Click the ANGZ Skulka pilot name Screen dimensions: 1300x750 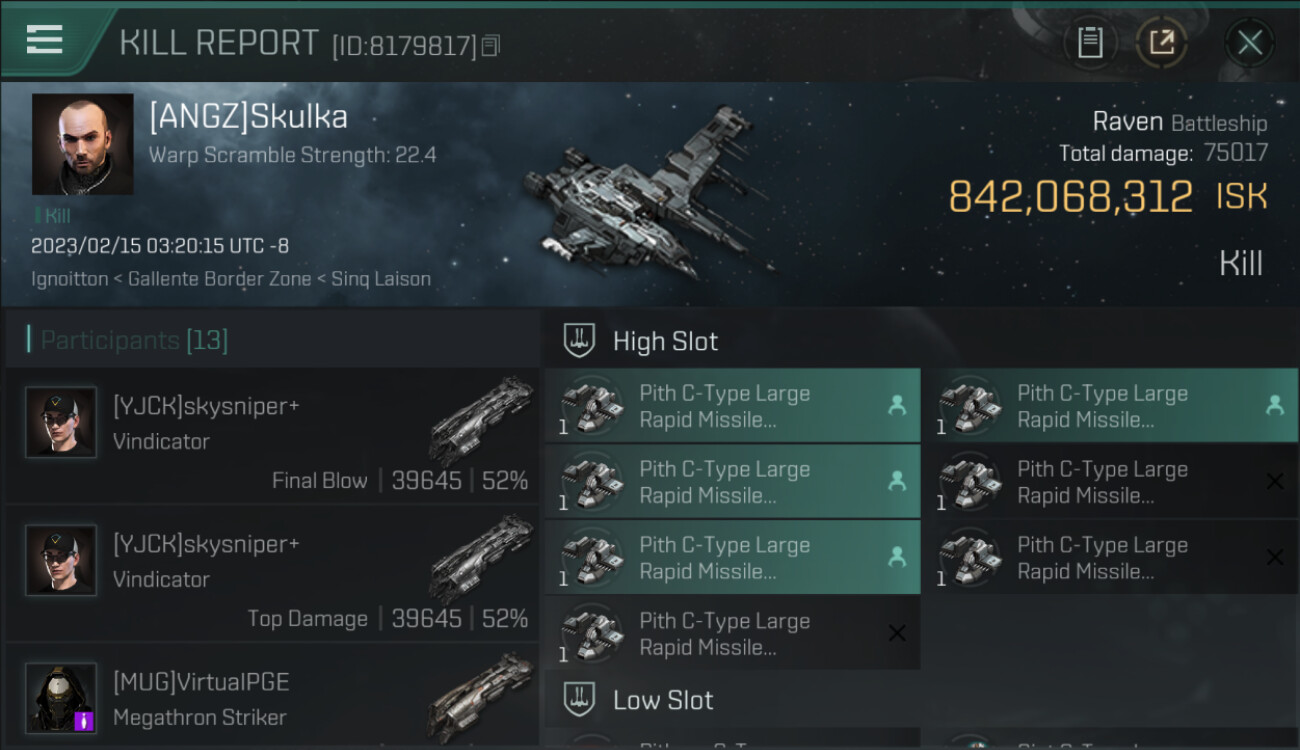click(248, 117)
